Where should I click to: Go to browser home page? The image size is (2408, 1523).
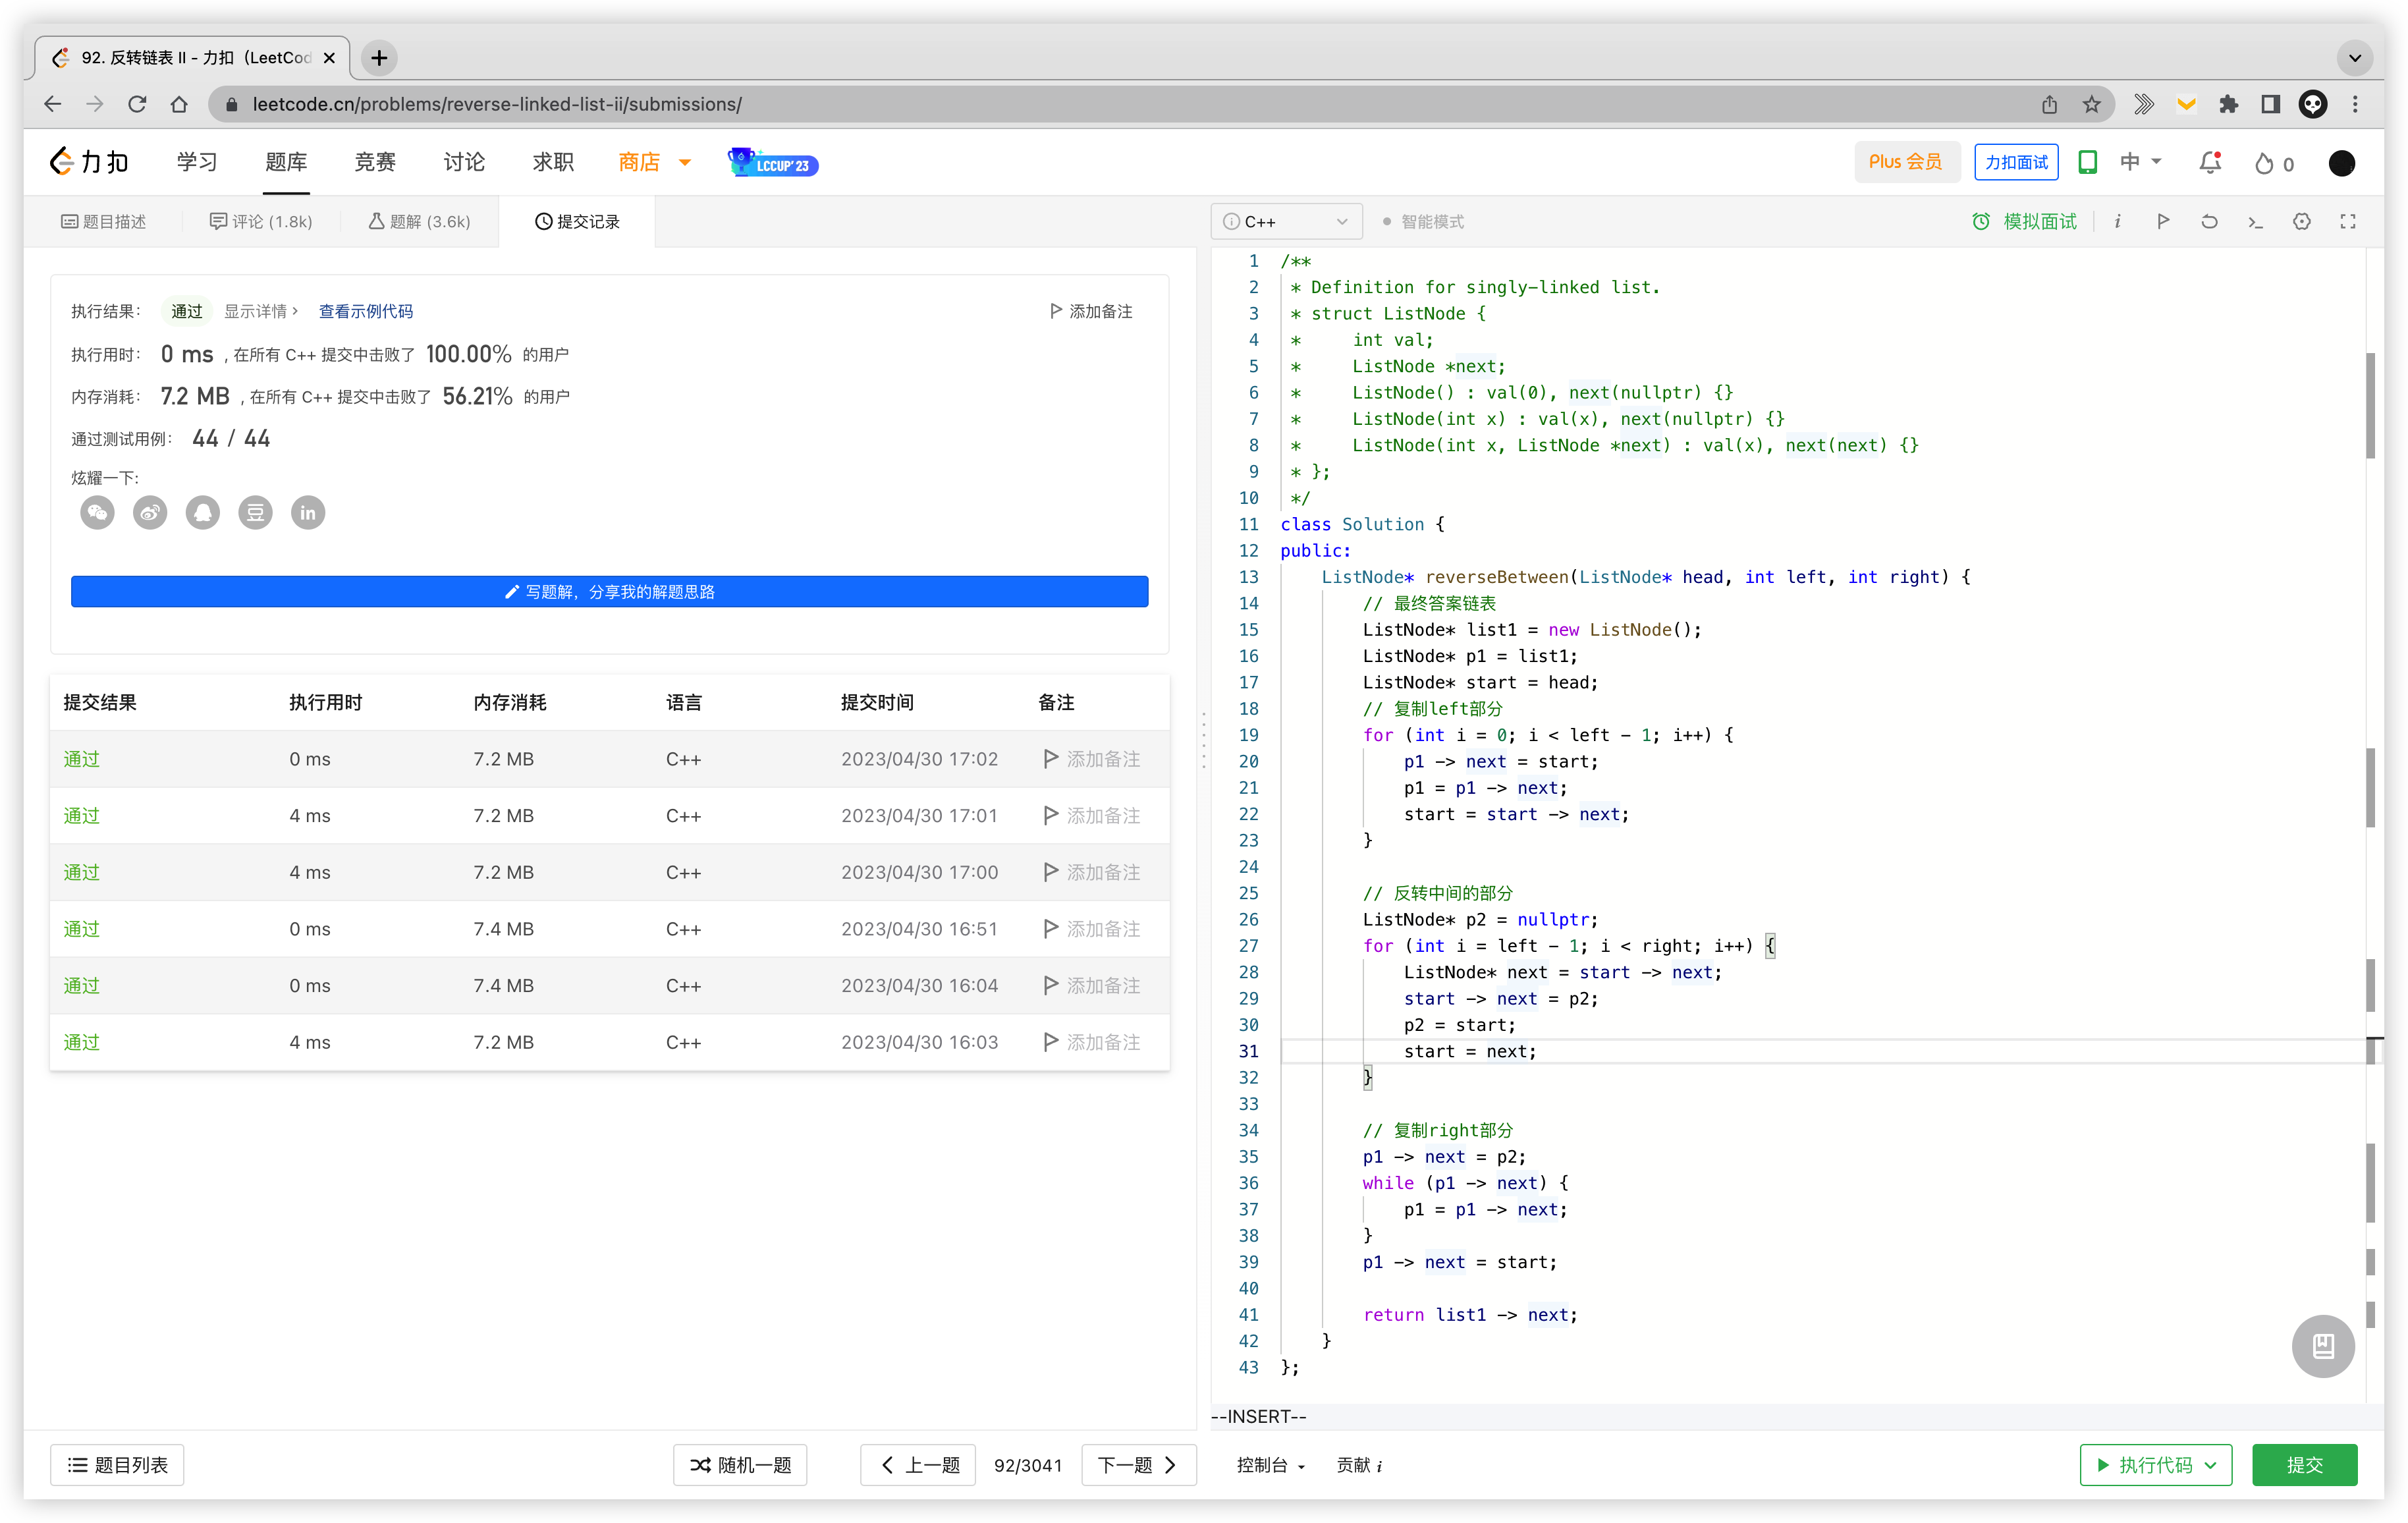point(179,104)
